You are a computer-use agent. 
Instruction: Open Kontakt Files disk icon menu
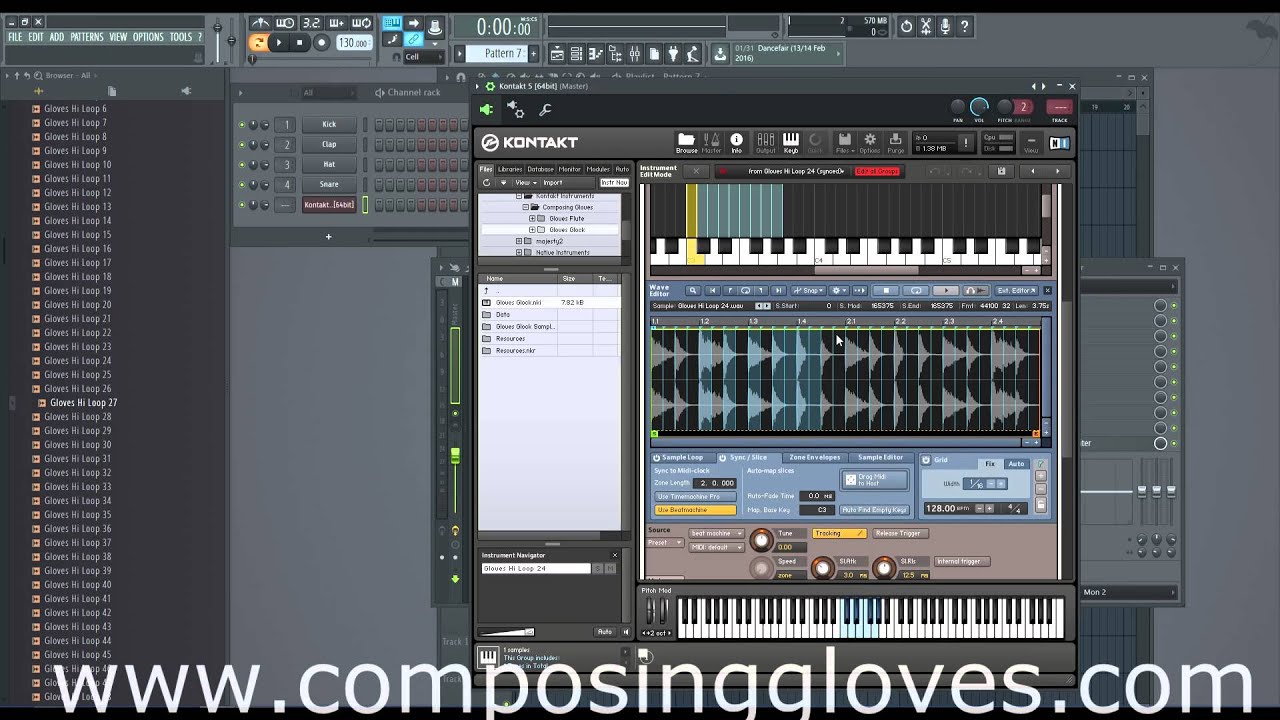(844, 141)
